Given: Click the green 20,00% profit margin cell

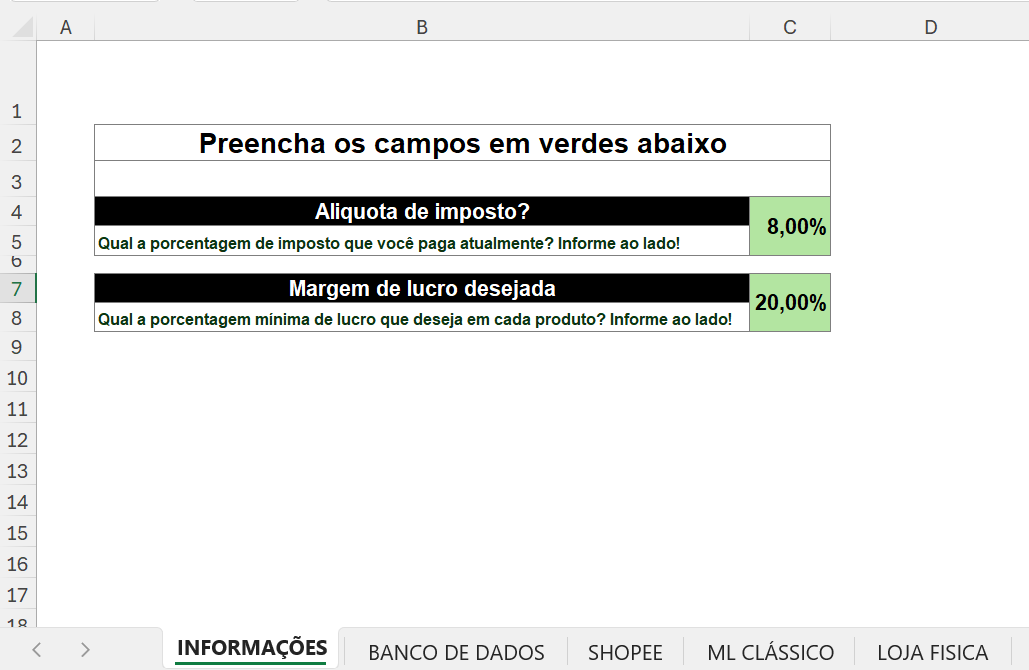Looking at the screenshot, I should click(x=789, y=302).
